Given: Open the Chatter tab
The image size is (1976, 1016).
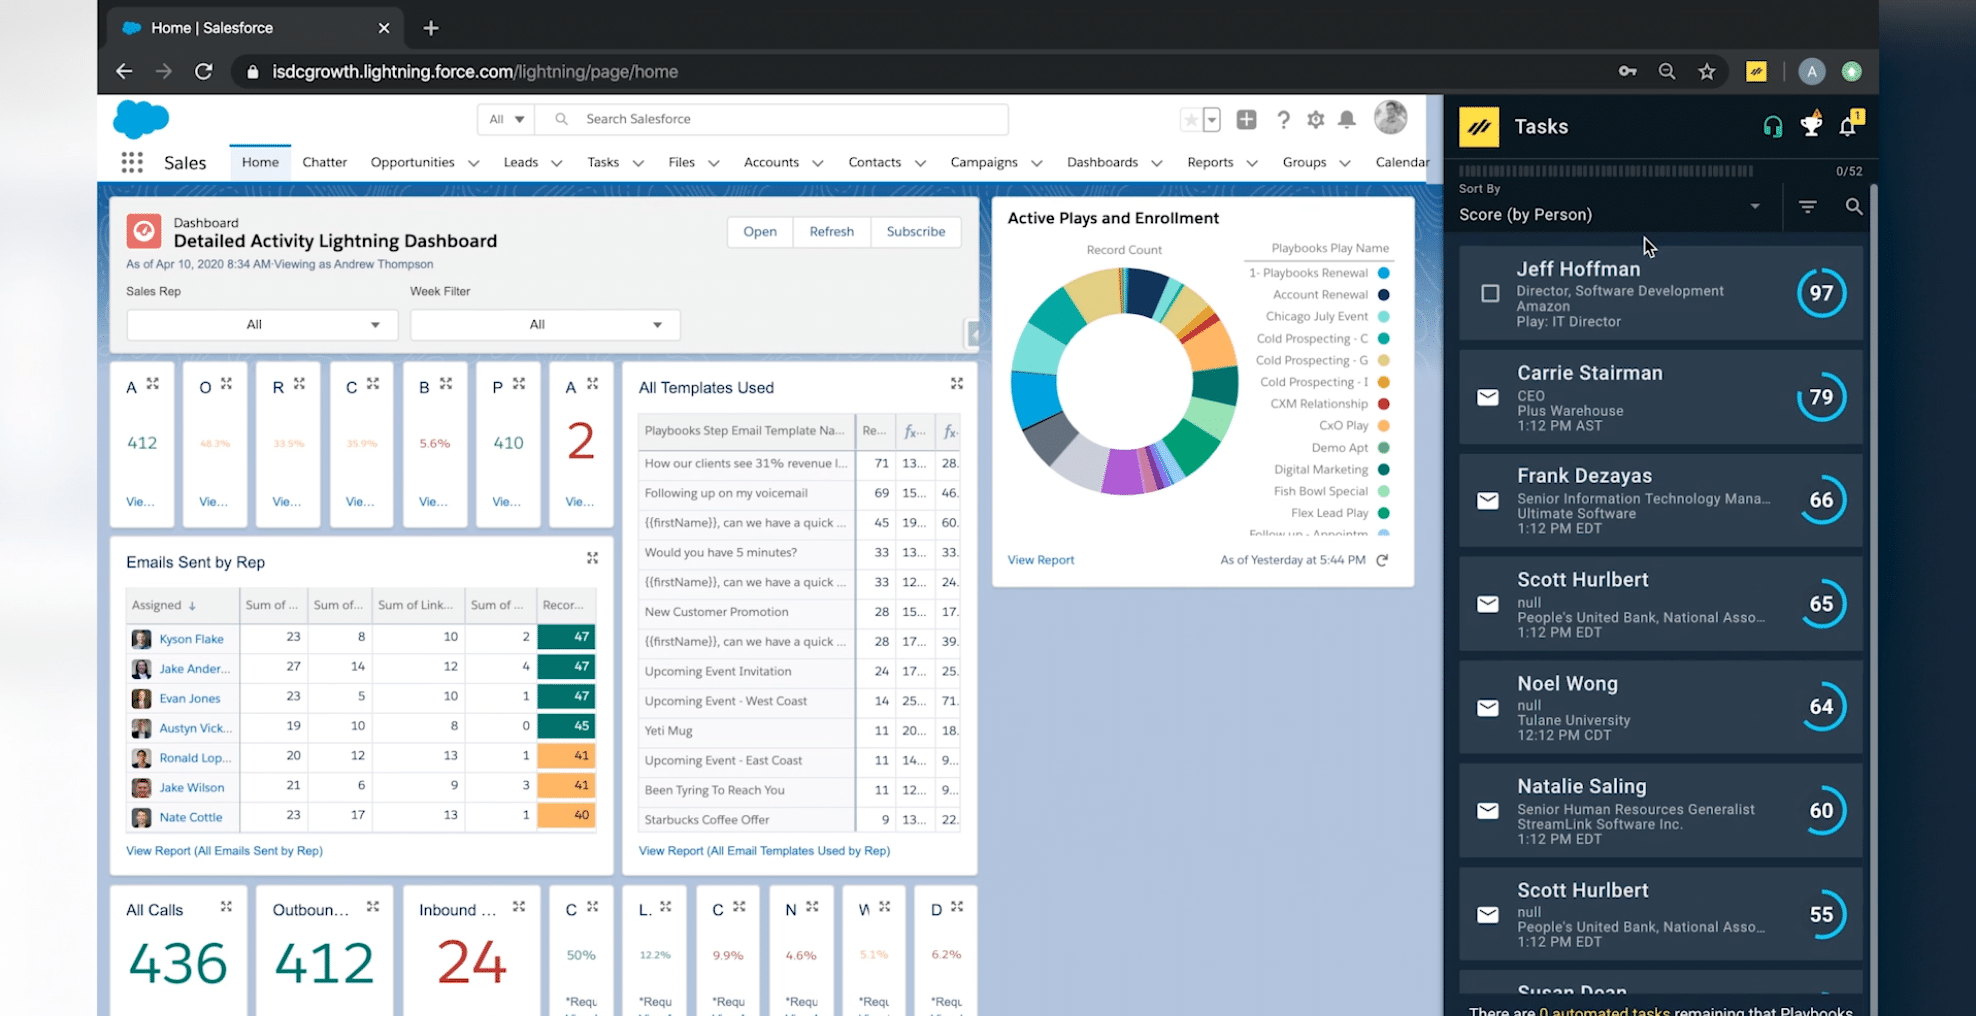Looking at the screenshot, I should (x=324, y=162).
